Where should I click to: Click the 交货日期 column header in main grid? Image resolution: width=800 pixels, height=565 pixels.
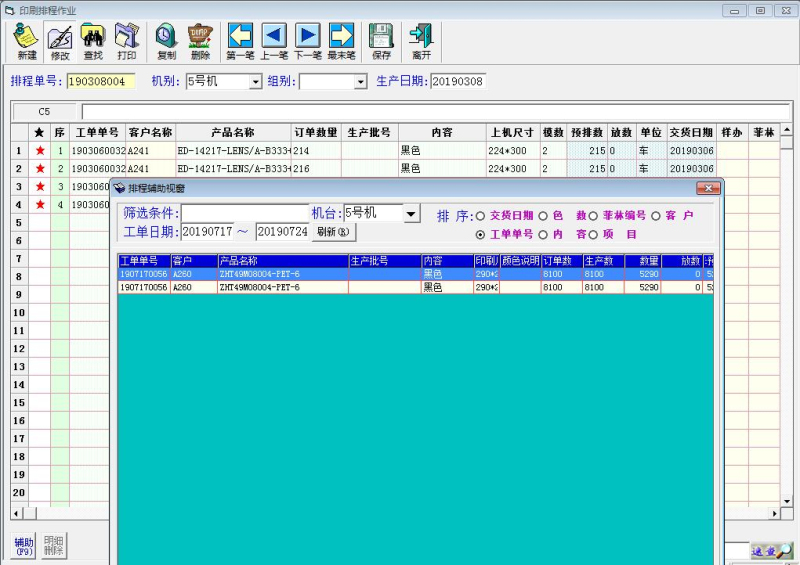(691, 133)
